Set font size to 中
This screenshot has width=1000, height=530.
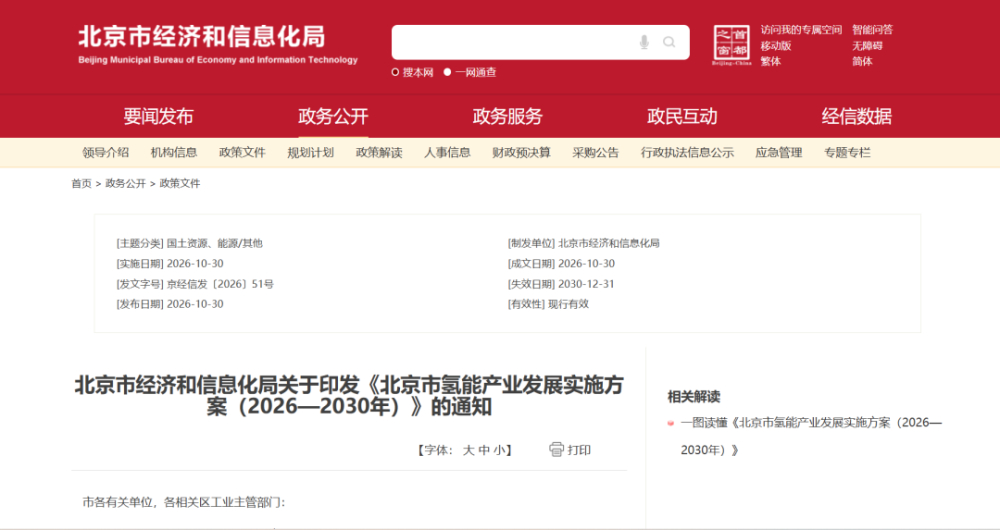484,450
